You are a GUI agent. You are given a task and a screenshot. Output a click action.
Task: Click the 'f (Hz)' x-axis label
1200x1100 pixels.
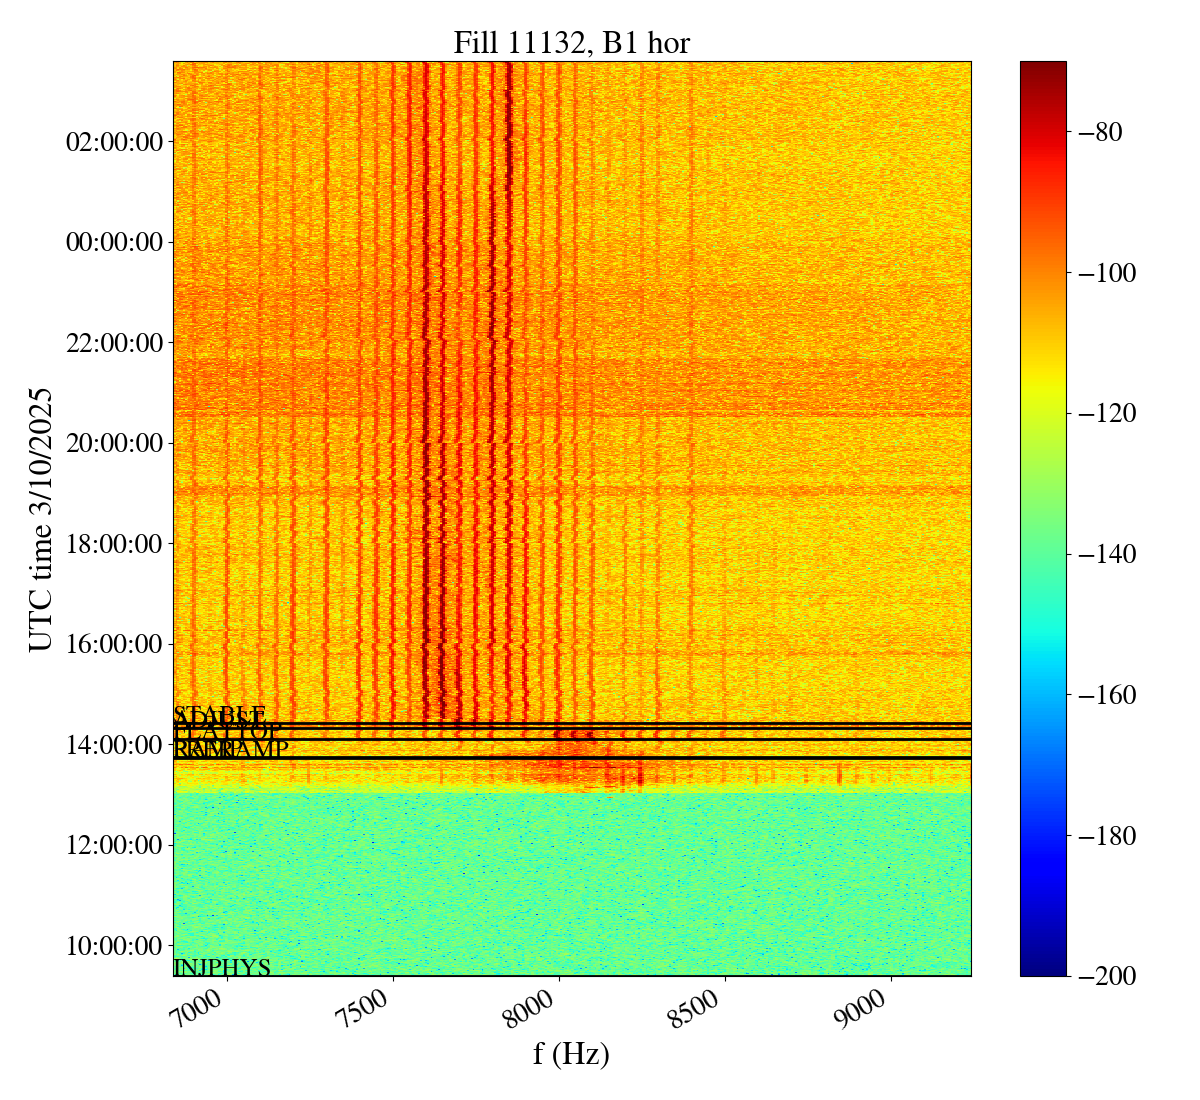point(571,1053)
